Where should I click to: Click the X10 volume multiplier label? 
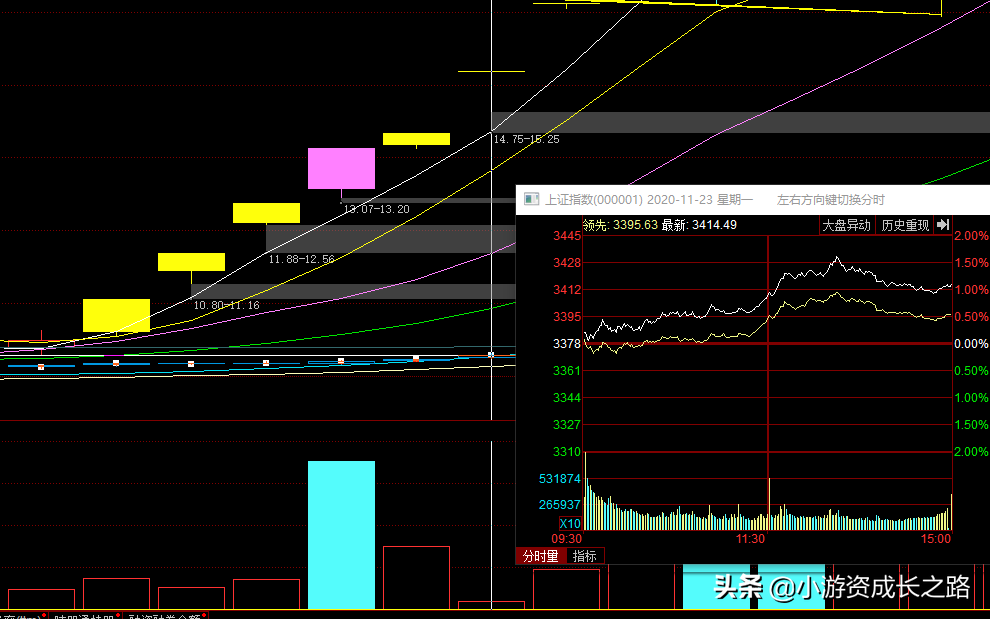click(570, 524)
